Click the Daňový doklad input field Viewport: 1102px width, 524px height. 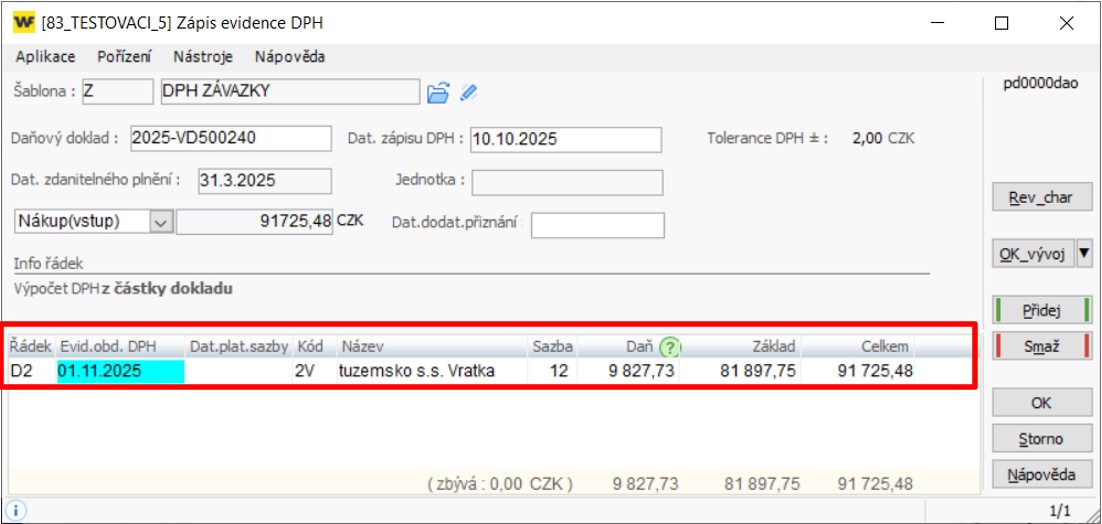(228, 138)
